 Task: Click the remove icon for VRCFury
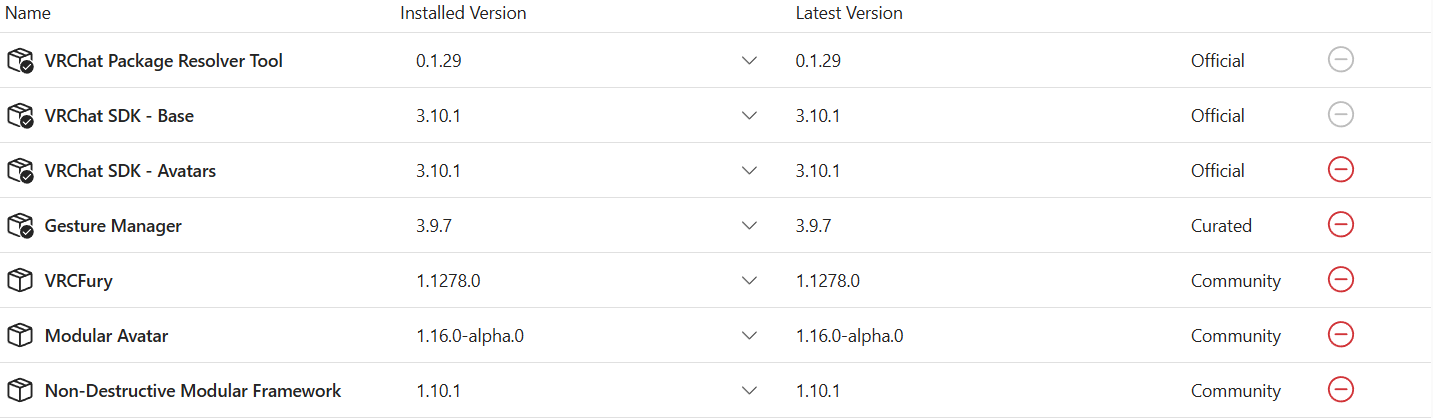pos(1340,280)
